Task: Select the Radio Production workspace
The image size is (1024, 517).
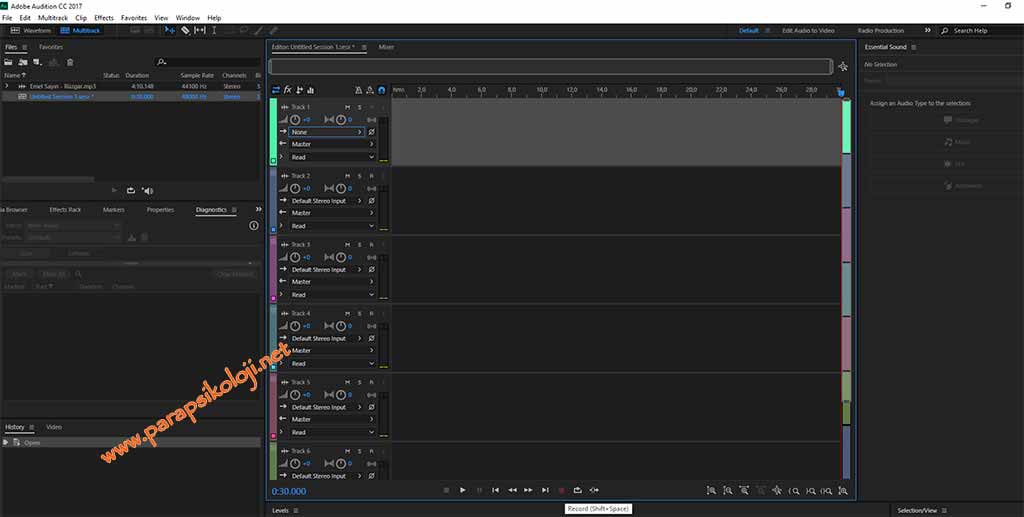Action: click(x=880, y=31)
